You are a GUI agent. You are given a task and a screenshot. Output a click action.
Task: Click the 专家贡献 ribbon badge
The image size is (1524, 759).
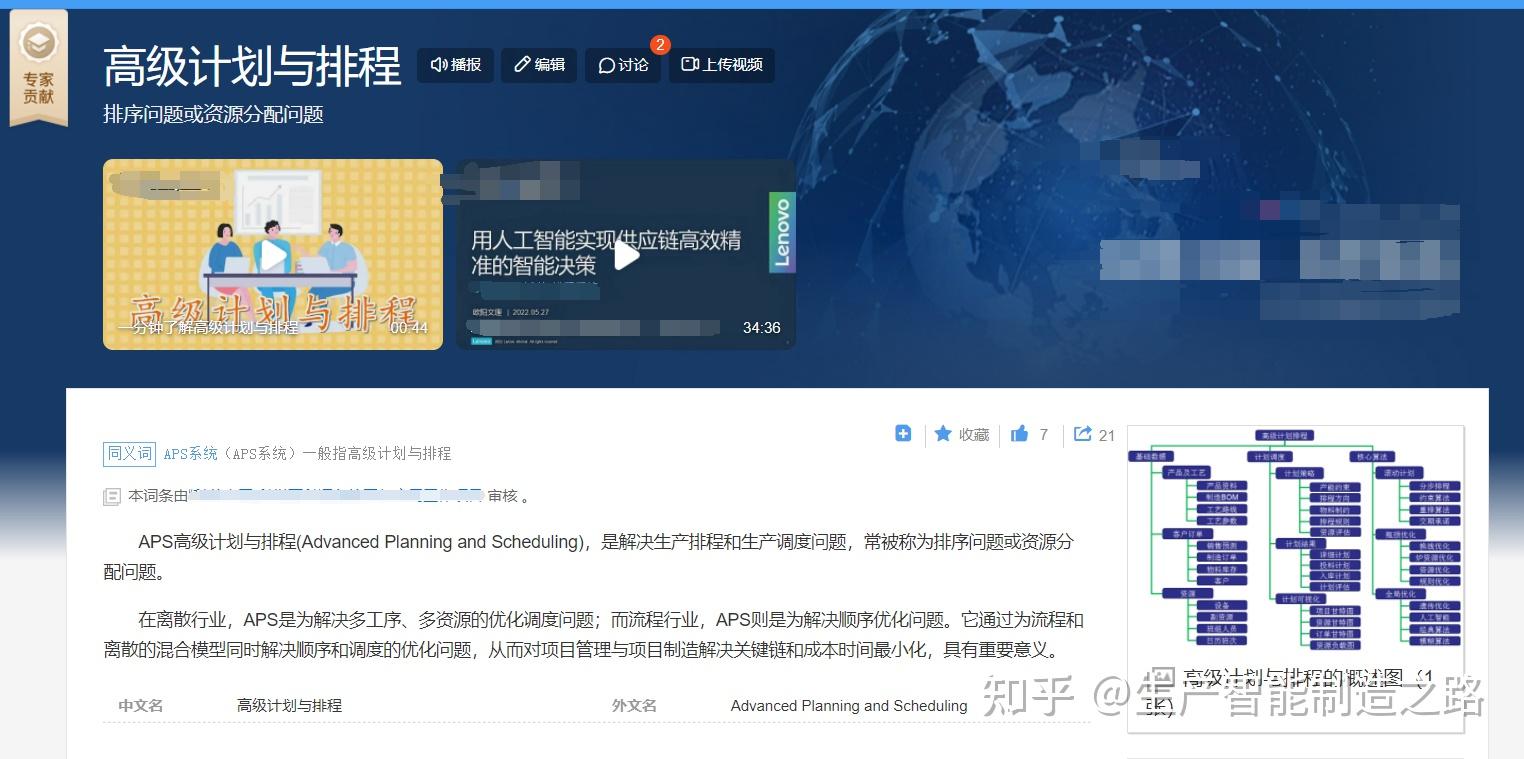[x=38, y=62]
